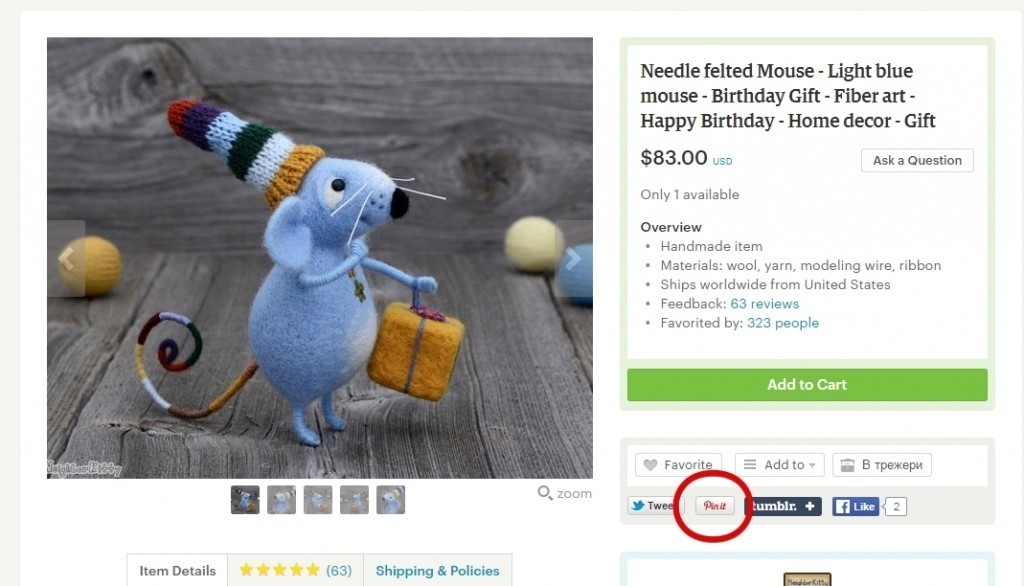Viewport: 1024px width, 586px height.
Task: Click the Facebook Like button
Action: click(856, 506)
